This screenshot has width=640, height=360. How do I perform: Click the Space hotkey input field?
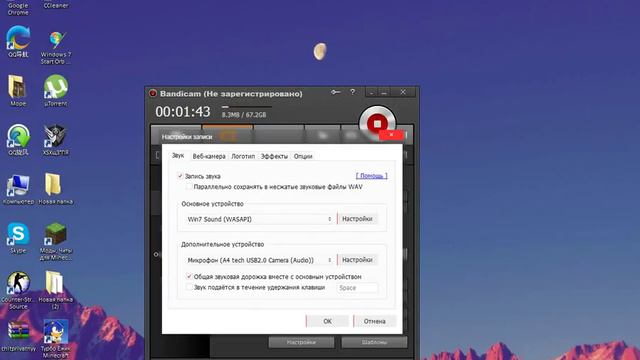click(357, 288)
